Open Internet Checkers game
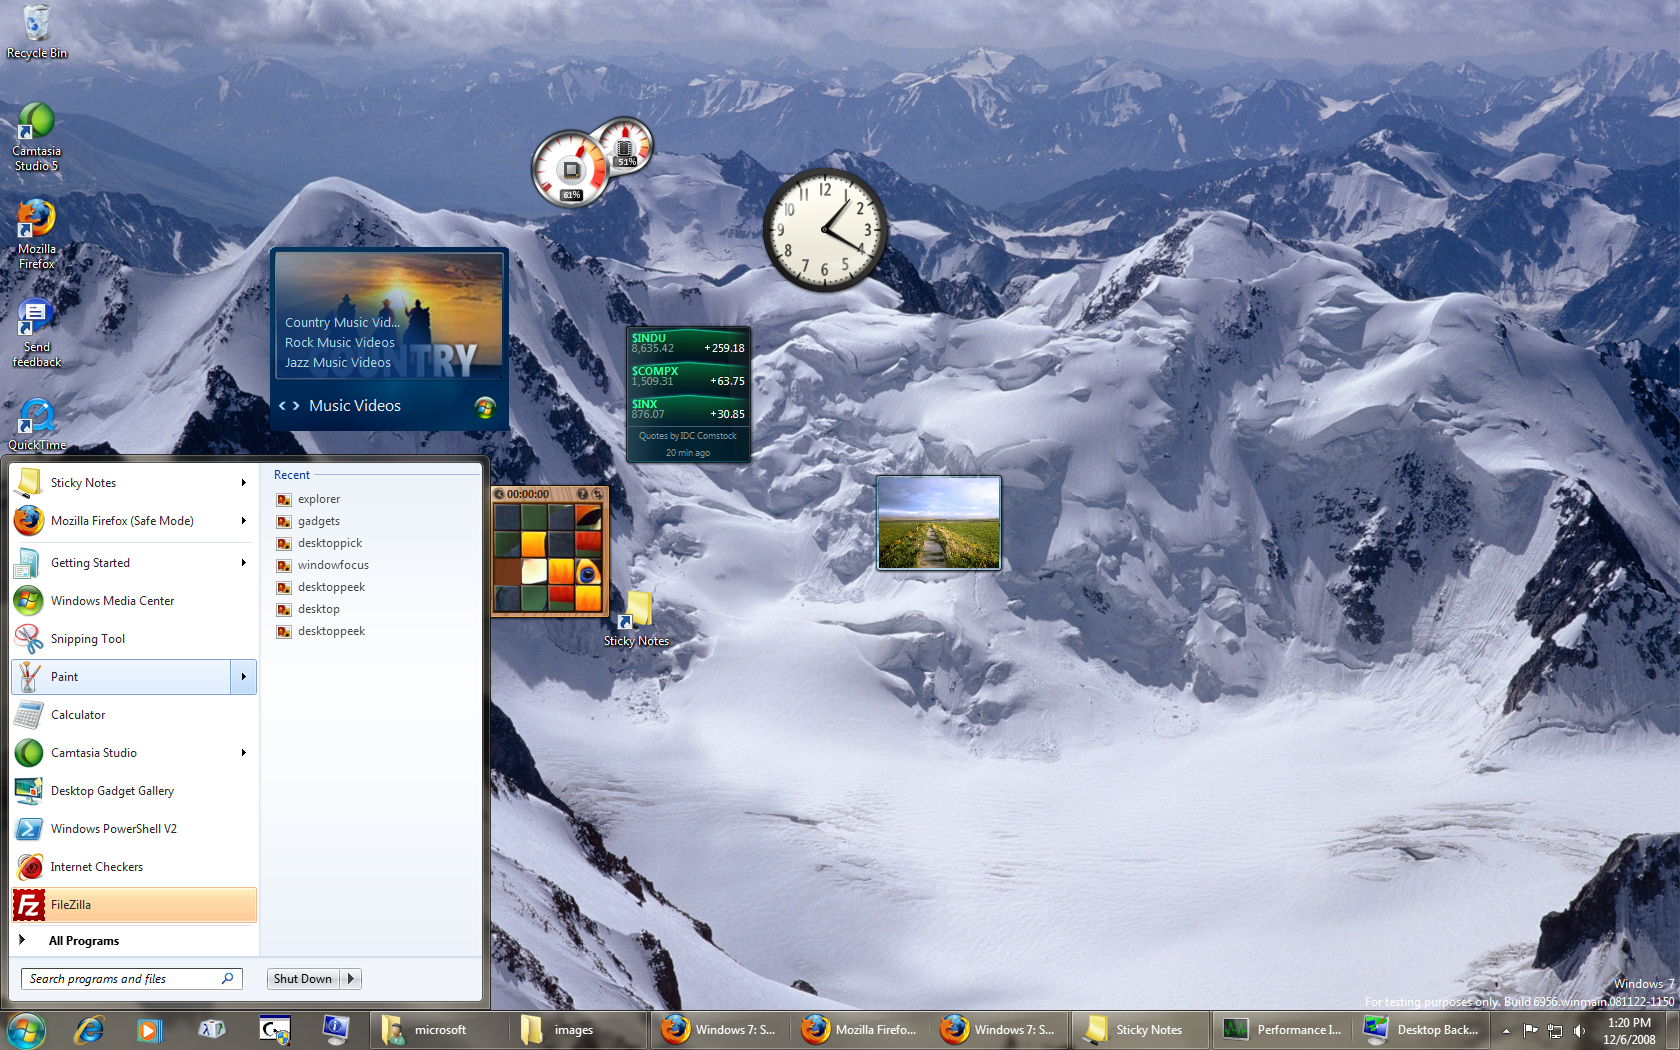The image size is (1680, 1050). point(134,867)
